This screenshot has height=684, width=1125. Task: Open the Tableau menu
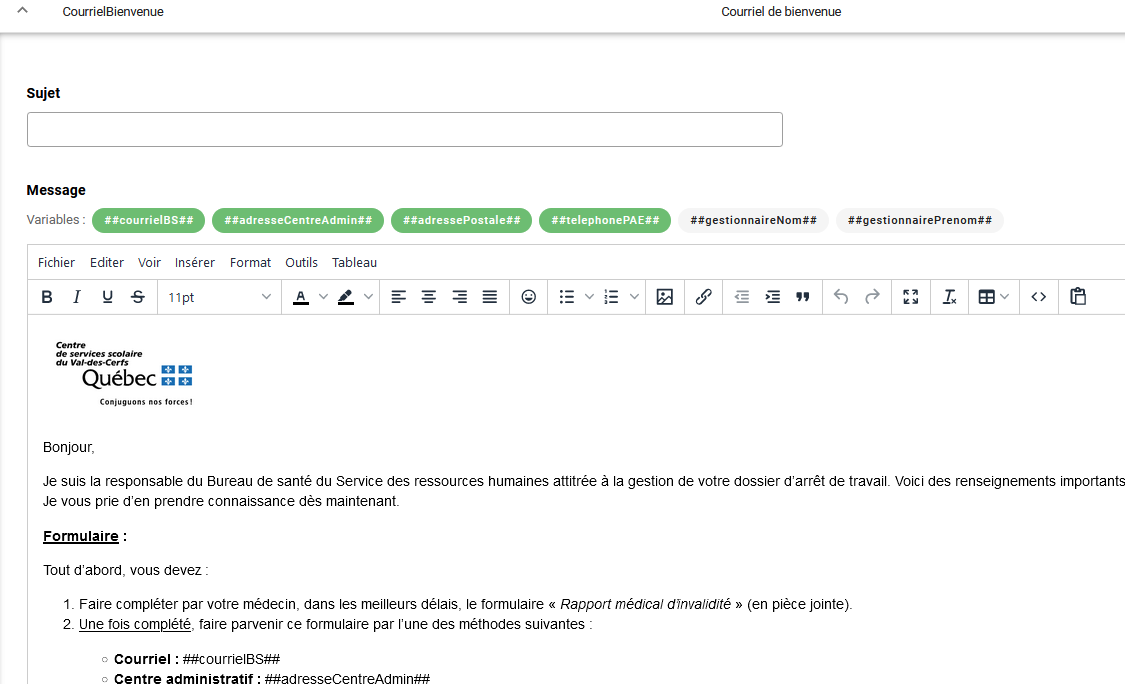(354, 262)
